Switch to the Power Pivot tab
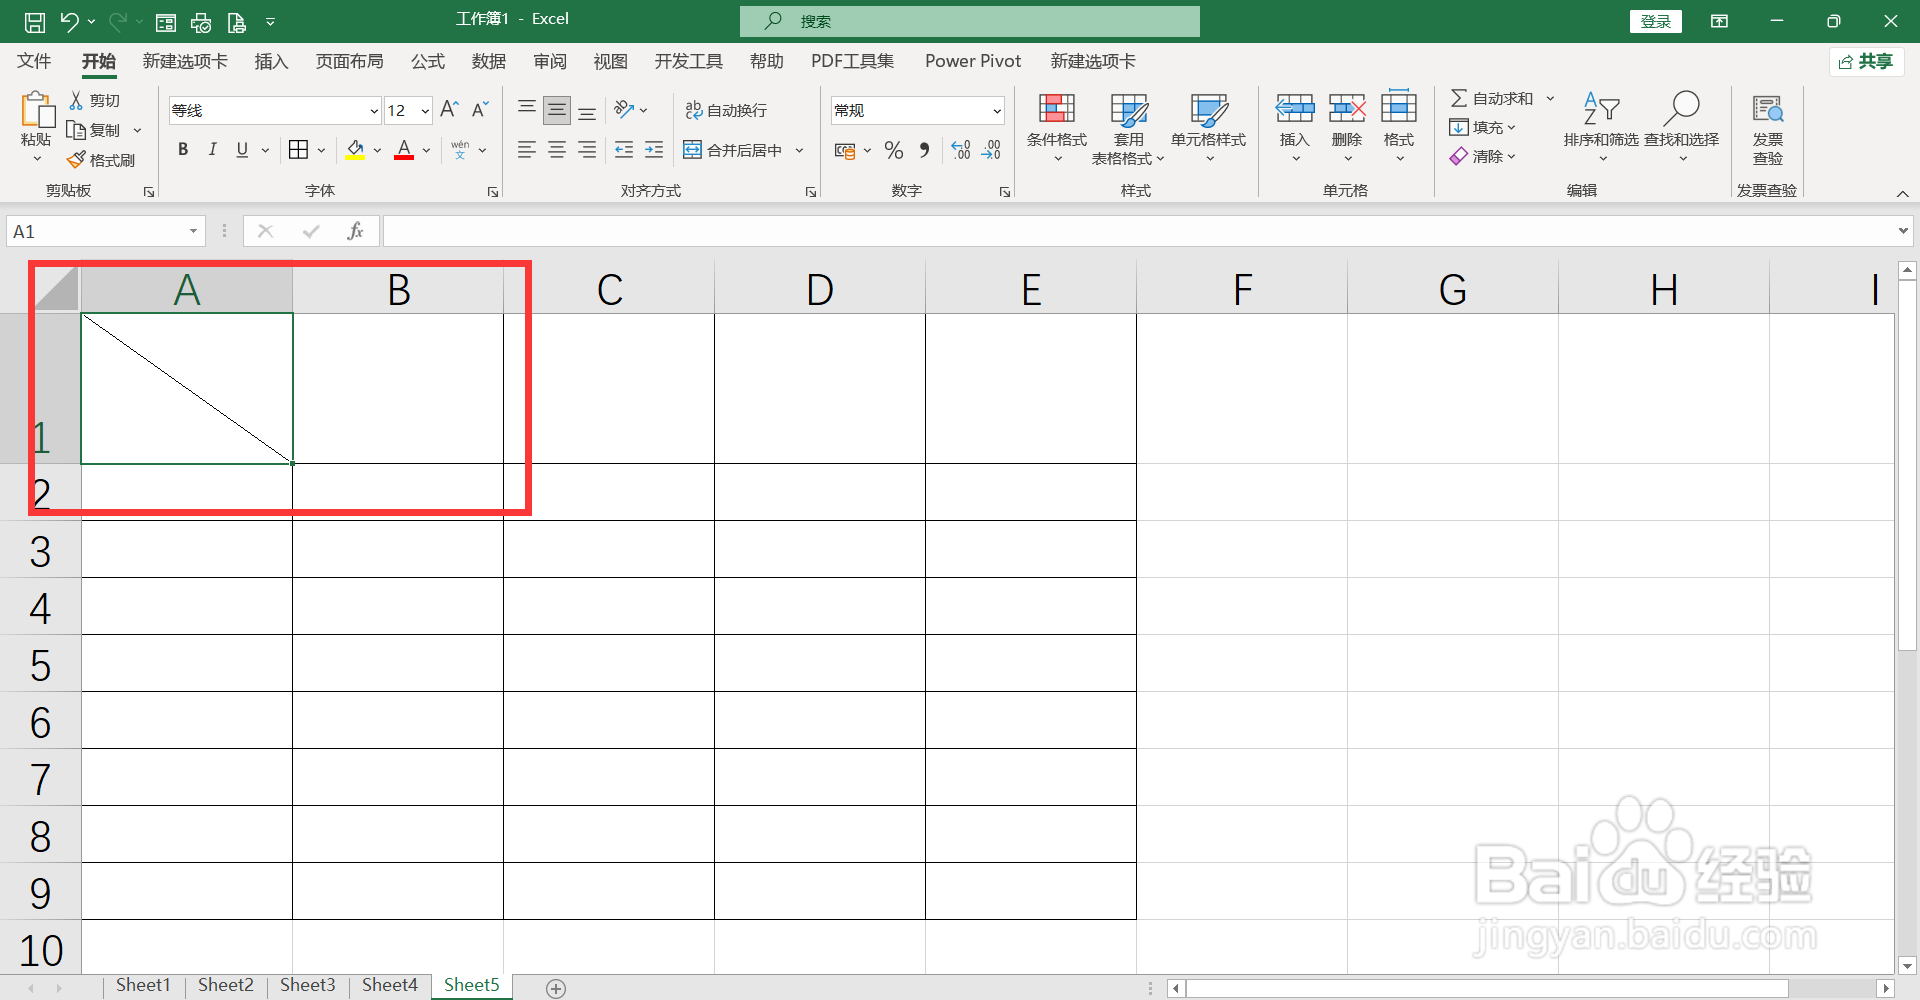Viewport: 1920px width, 1000px height. (973, 61)
